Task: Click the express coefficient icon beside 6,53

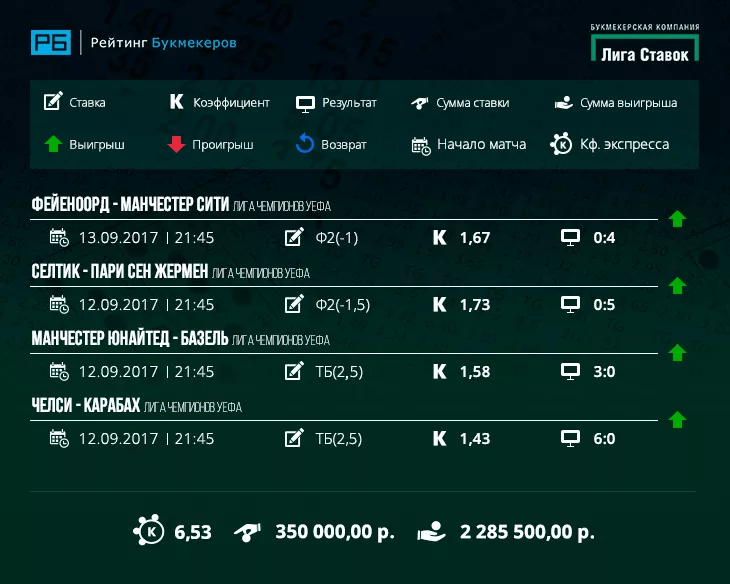Action: coord(149,530)
